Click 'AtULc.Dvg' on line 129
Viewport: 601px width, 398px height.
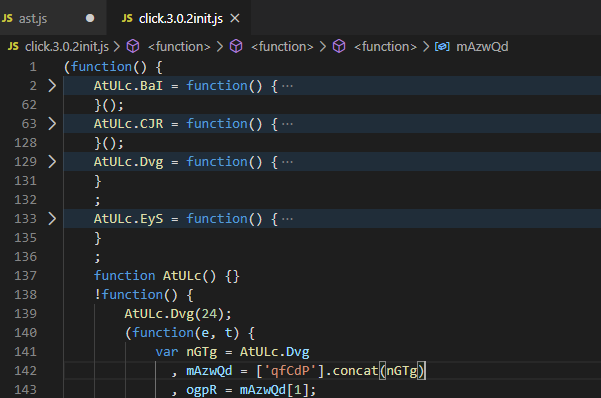(x=128, y=161)
